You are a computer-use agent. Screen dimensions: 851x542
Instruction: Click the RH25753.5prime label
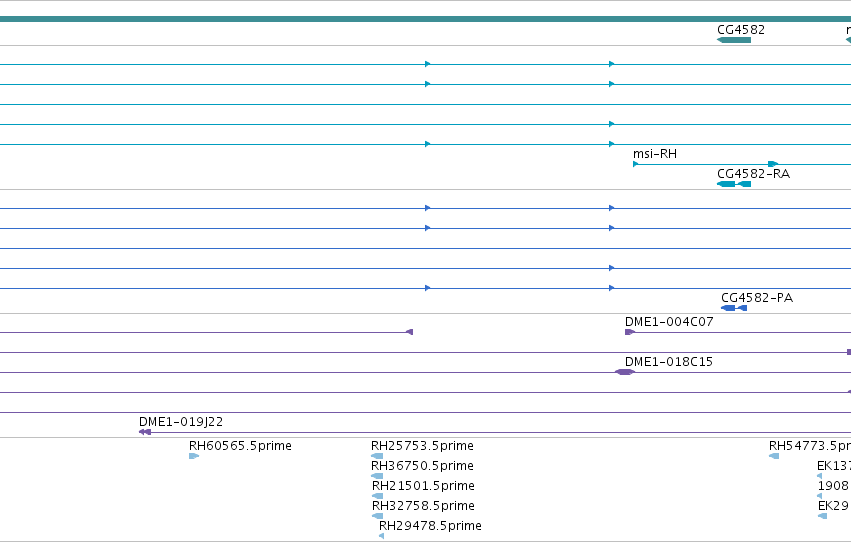click(x=422, y=446)
